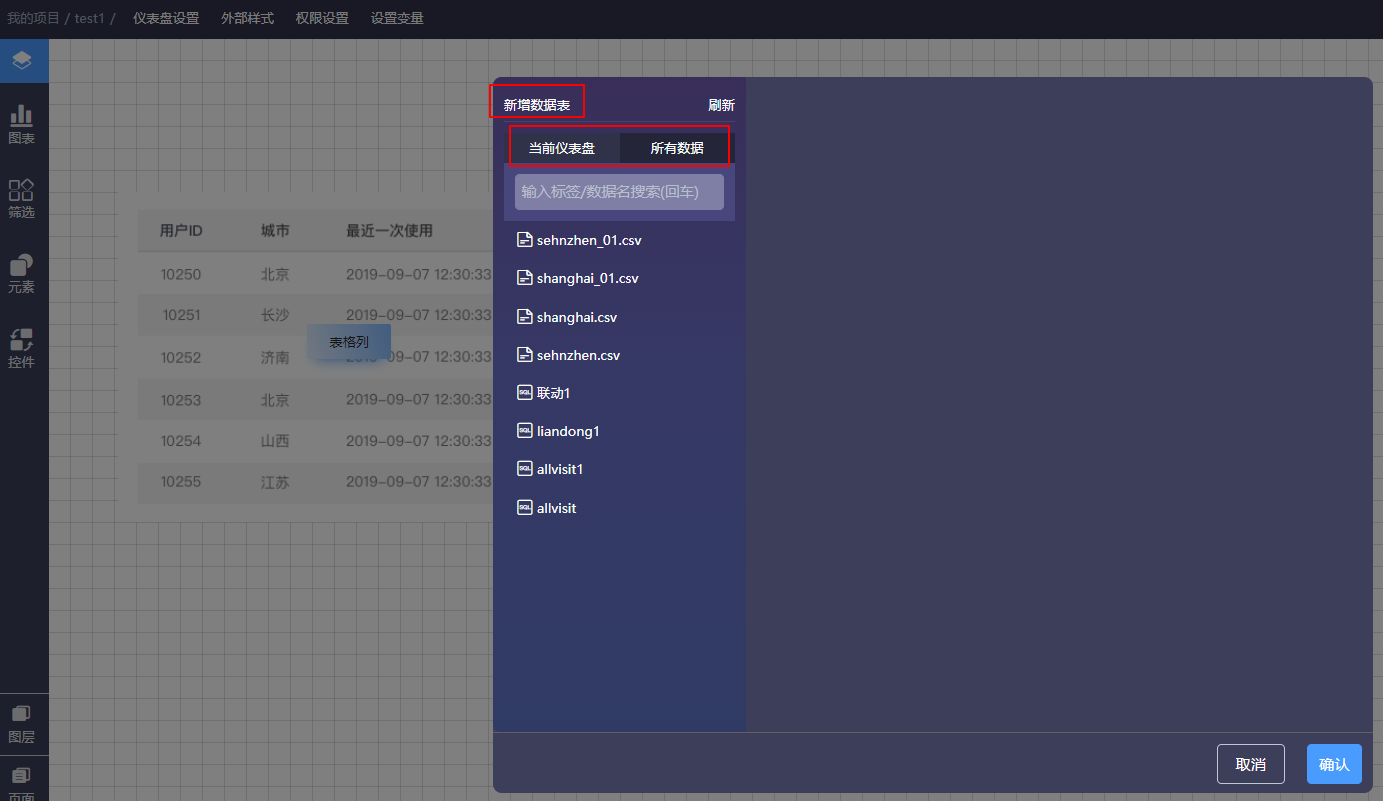Switch to the 所有数据 tab
This screenshot has height=801, width=1383.
677,148
